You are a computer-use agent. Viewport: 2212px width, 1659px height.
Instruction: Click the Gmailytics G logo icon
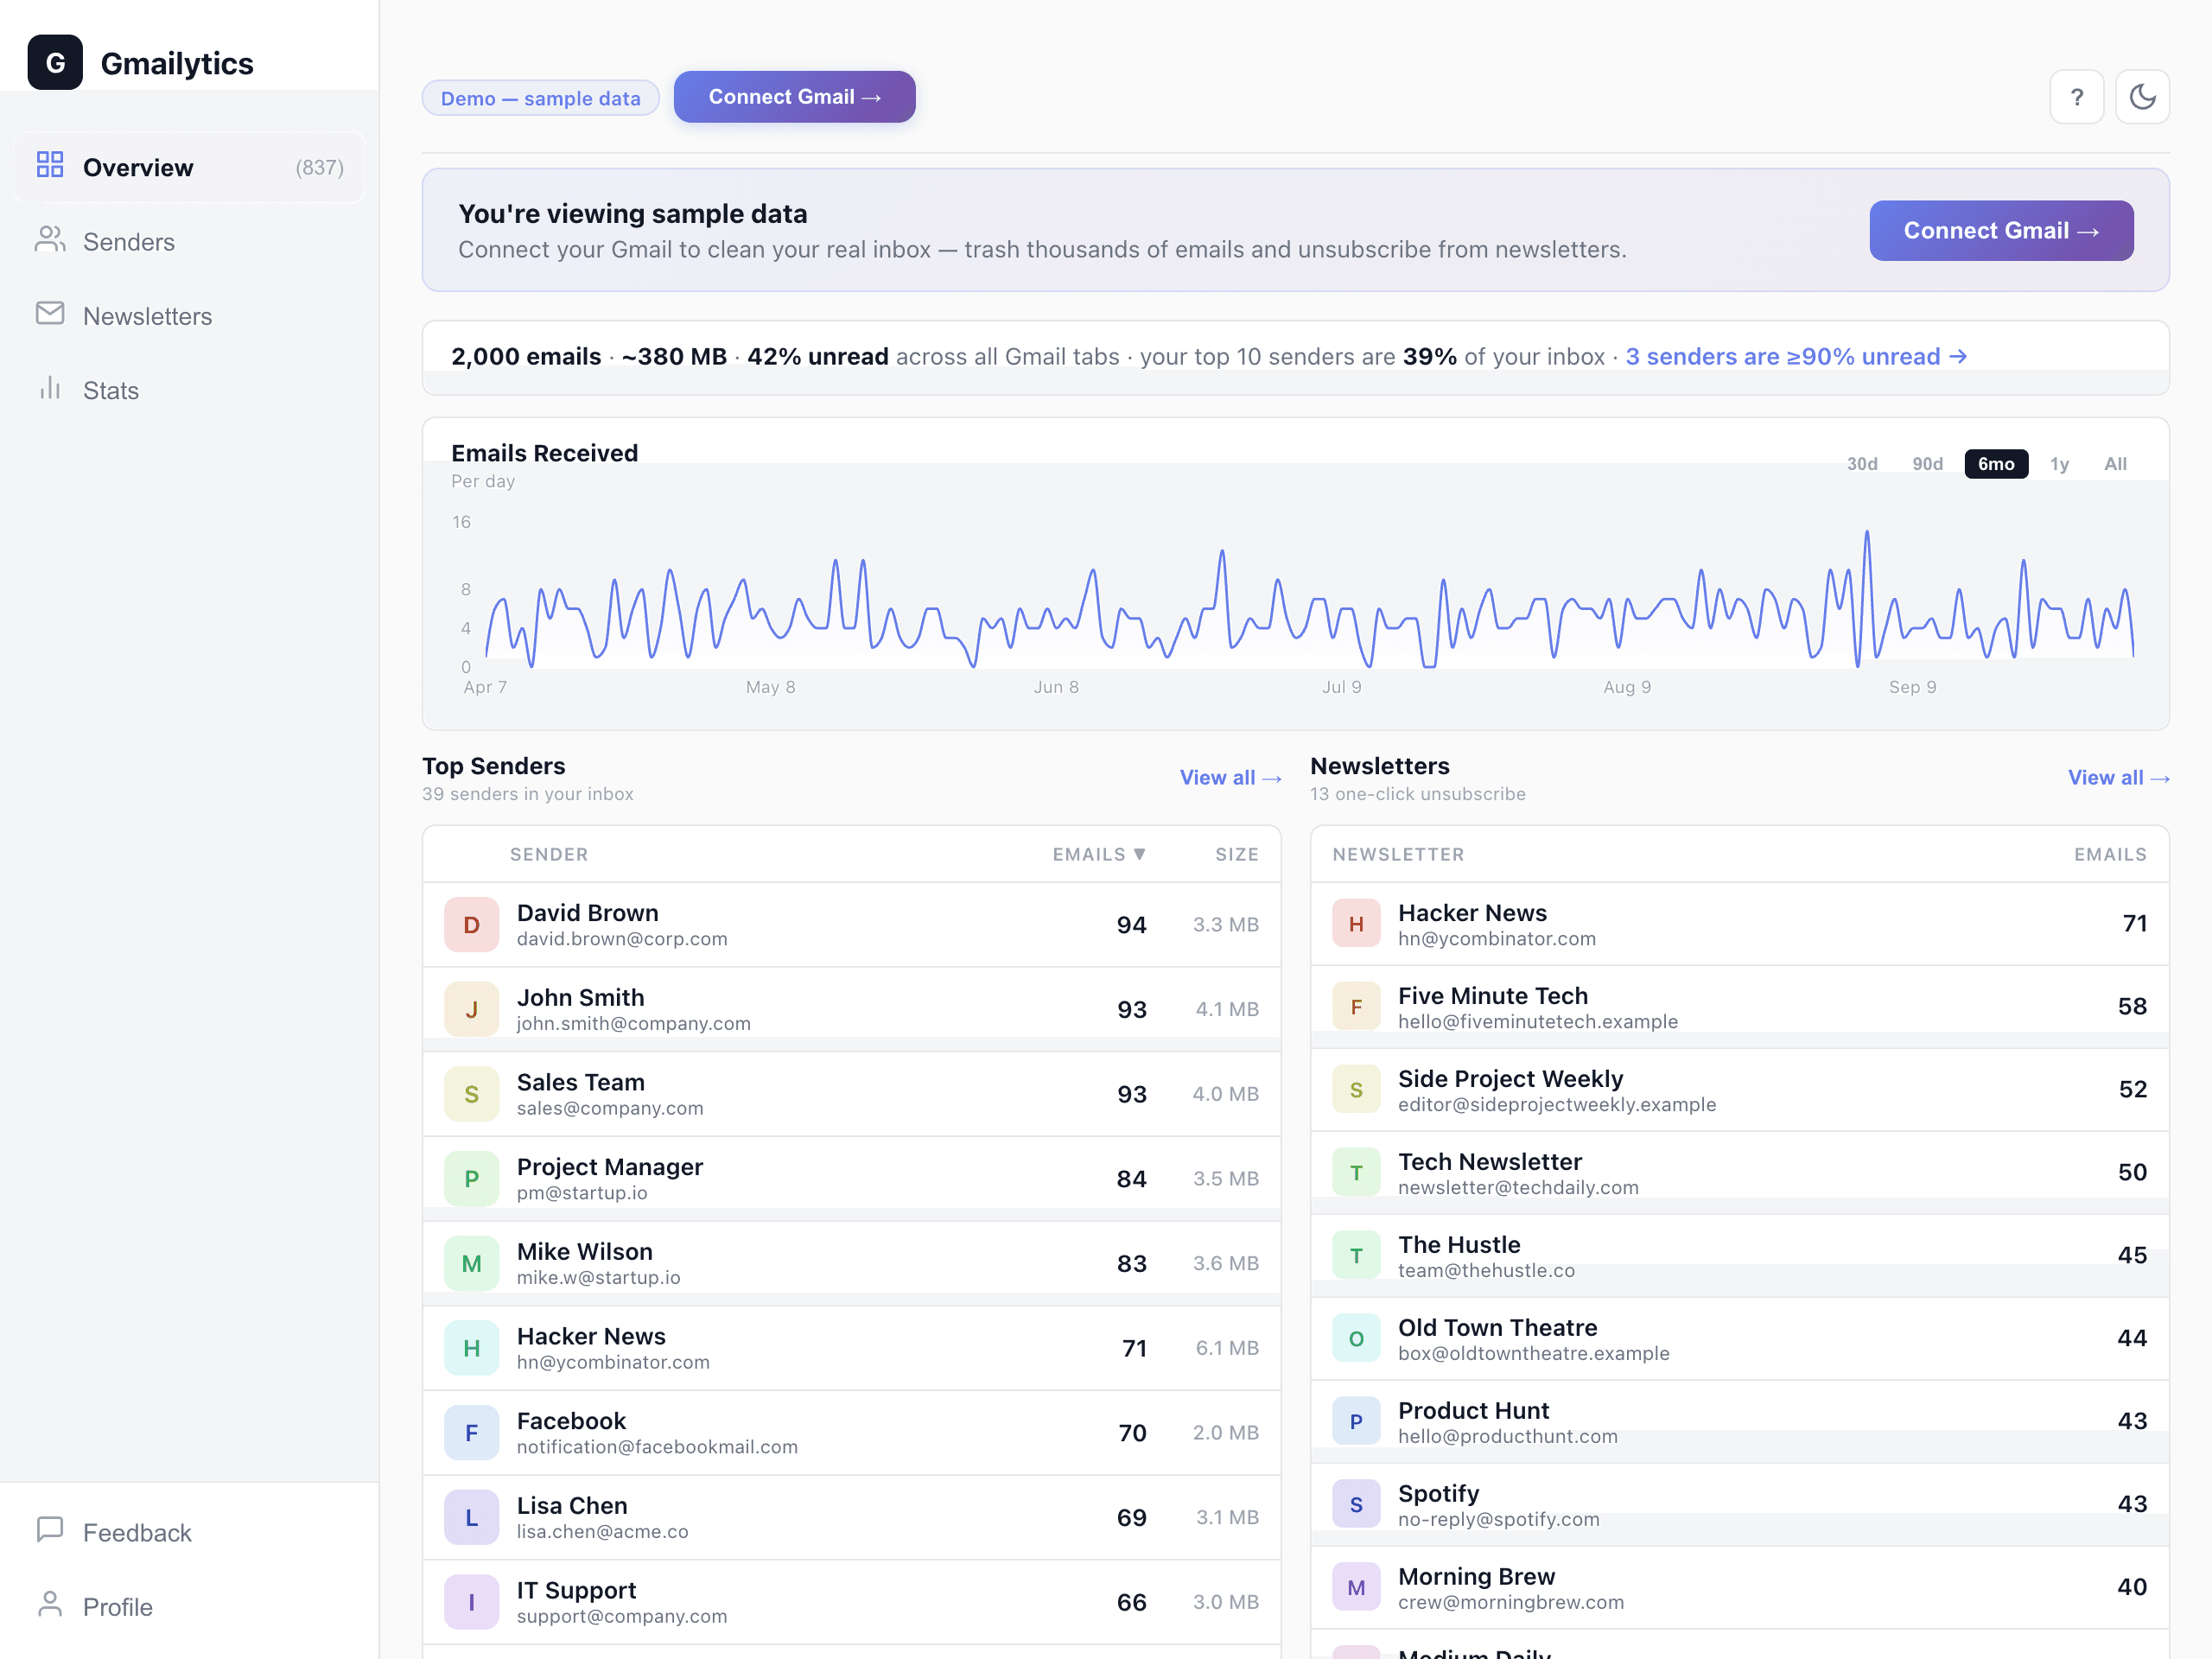(x=55, y=63)
